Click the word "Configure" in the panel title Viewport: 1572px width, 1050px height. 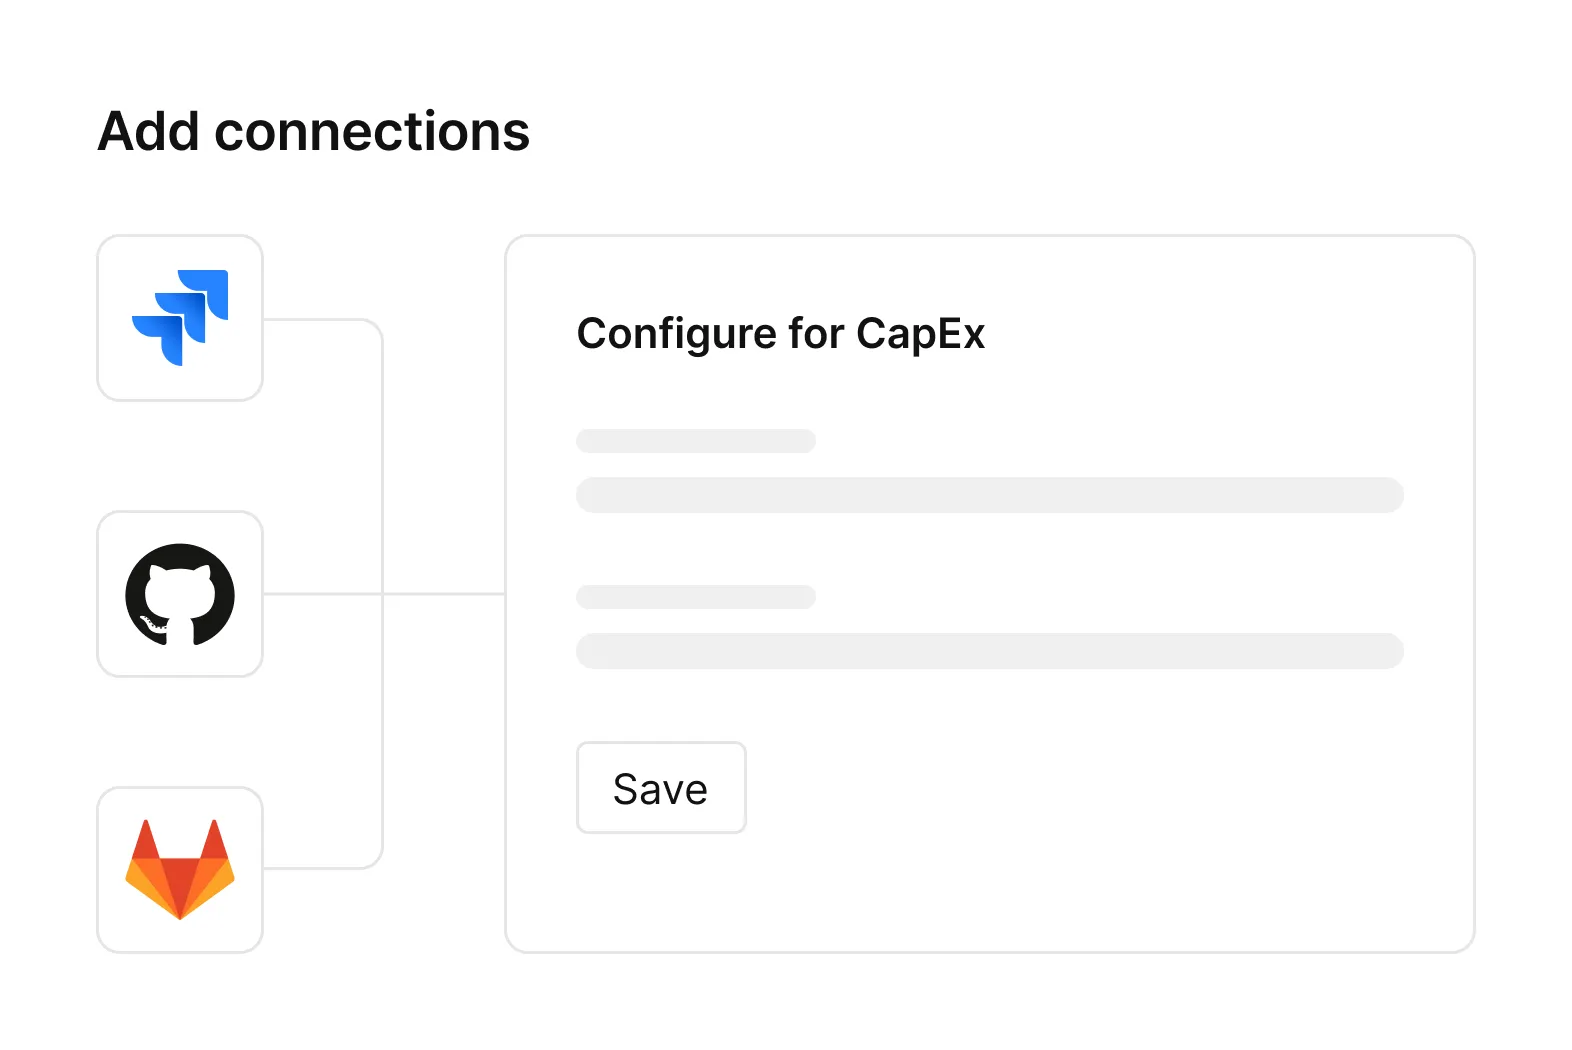[x=677, y=334]
